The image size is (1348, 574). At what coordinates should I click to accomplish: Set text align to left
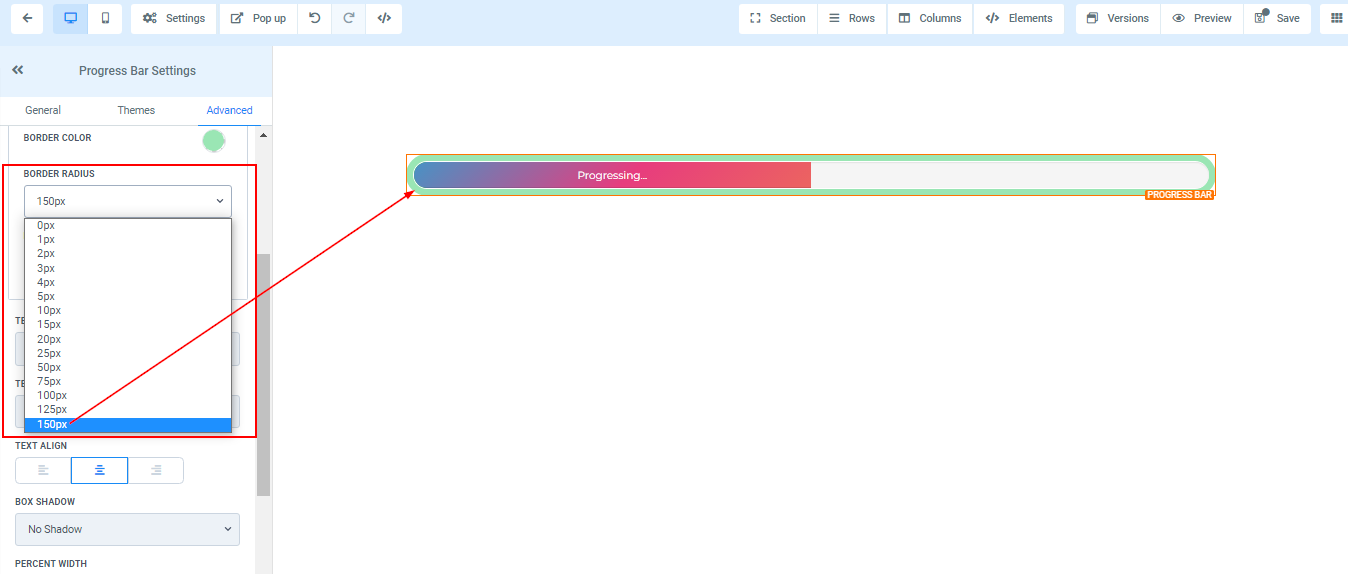click(43, 470)
